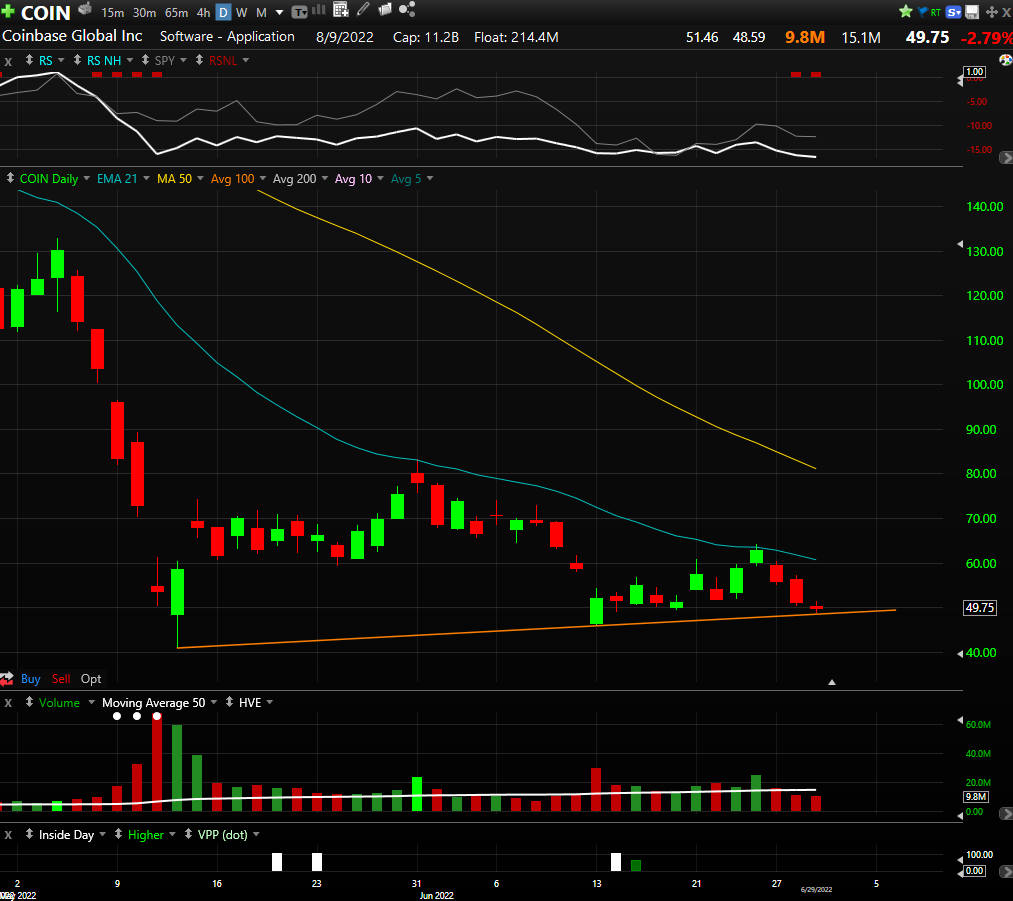Switch to the 65m timeframe
This screenshot has height=901, width=1013.
coord(176,12)
